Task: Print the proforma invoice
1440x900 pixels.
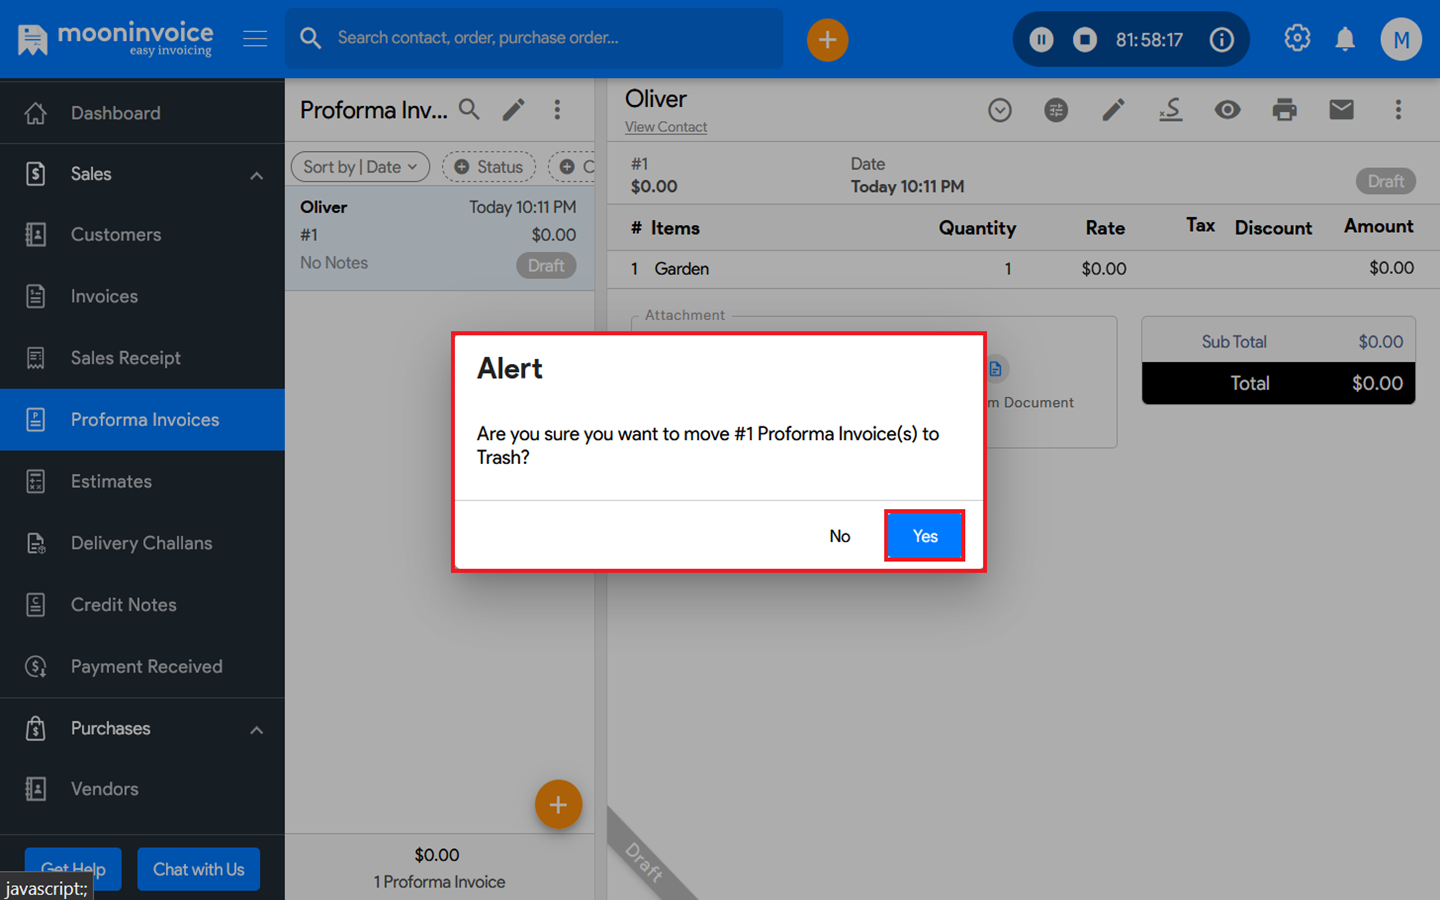Action: click(1284, 110)
